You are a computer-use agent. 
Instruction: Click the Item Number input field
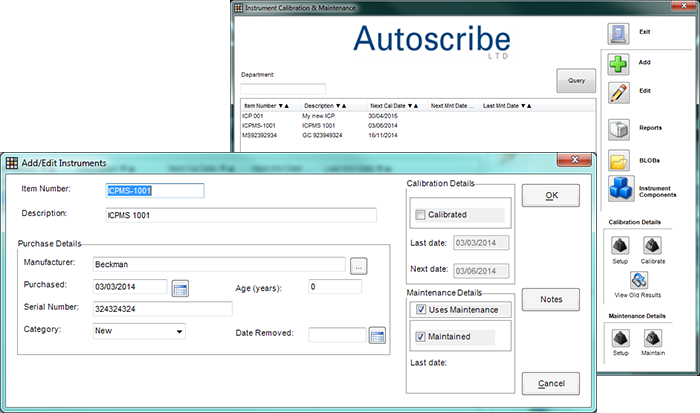tap(155, 191)
